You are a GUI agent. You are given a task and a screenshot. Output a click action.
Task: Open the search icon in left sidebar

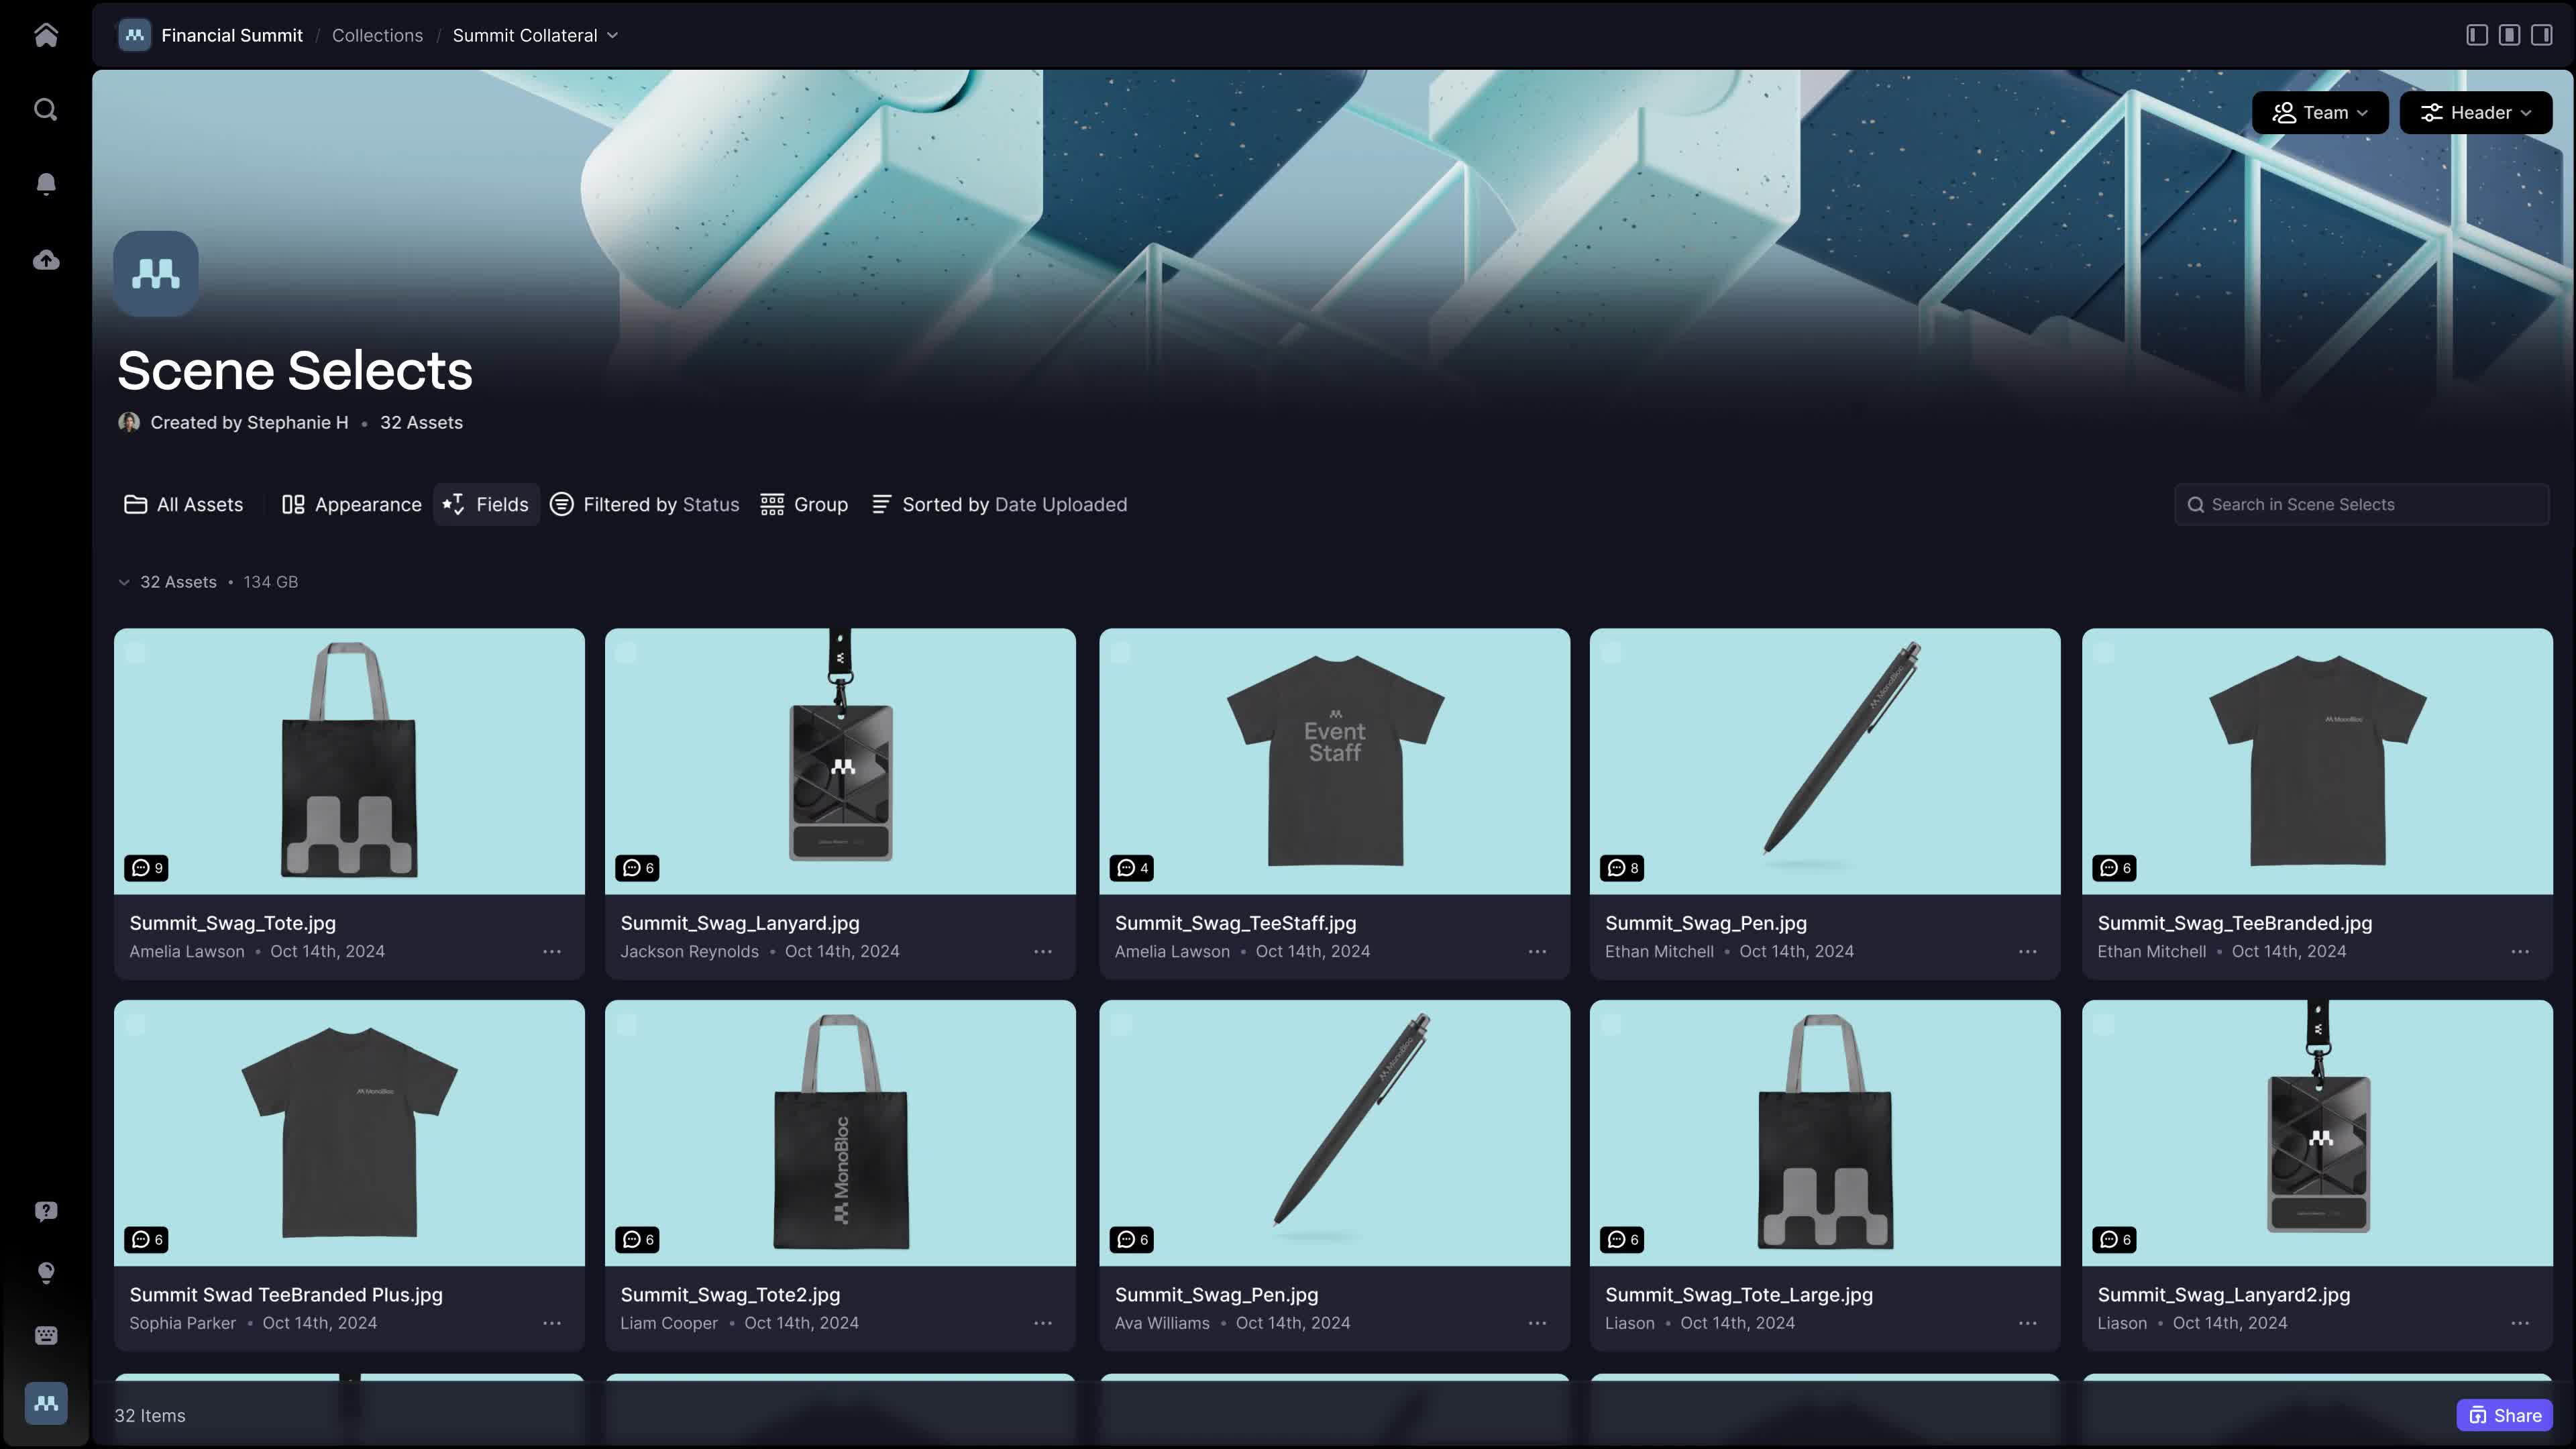point(46,109)
